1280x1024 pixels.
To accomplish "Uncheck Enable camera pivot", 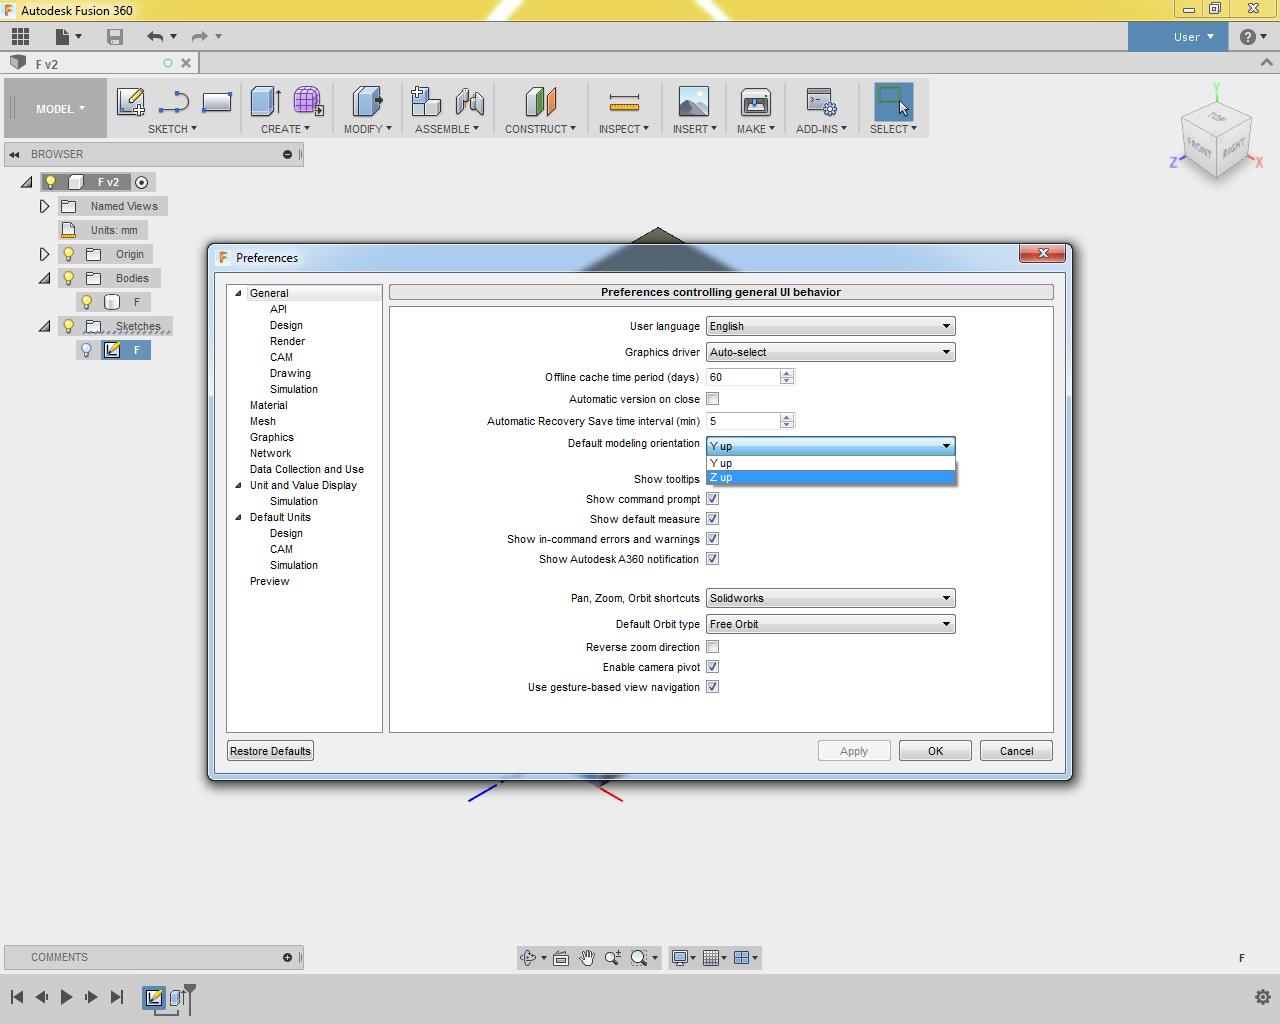I will coord(713,667).
